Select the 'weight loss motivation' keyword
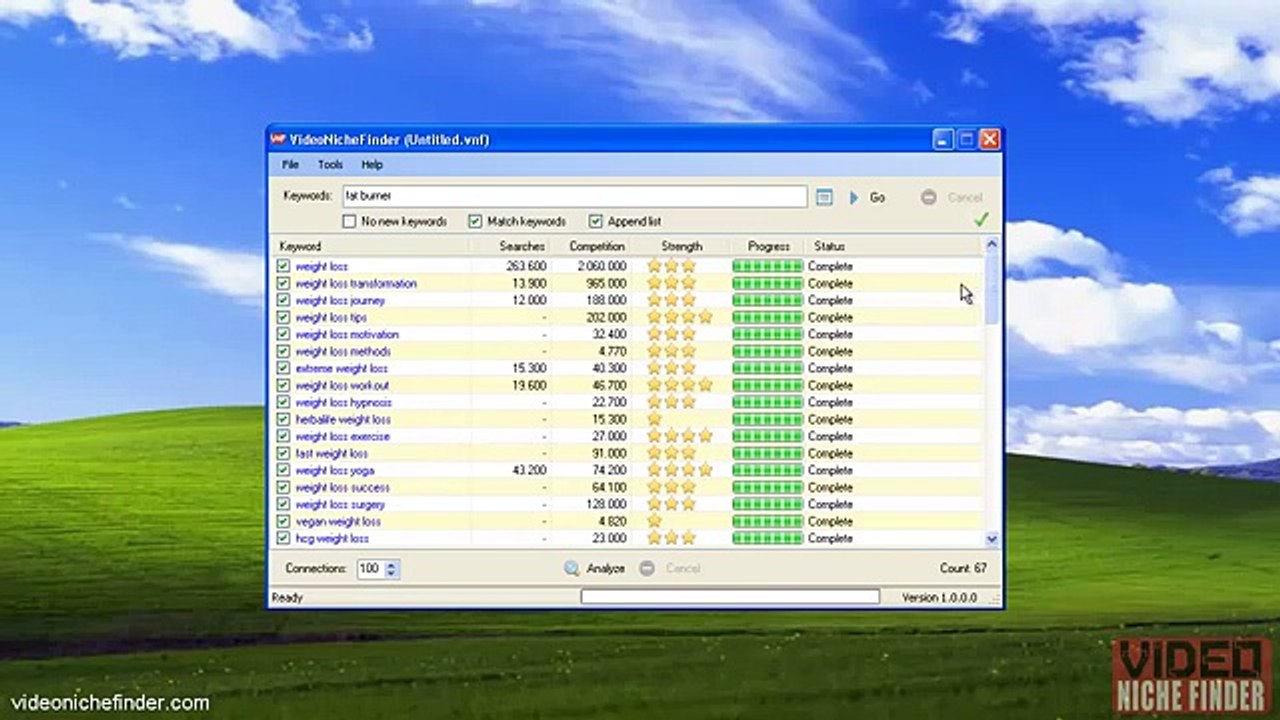The image size is (1280, 720). click(x=347, y=334)
